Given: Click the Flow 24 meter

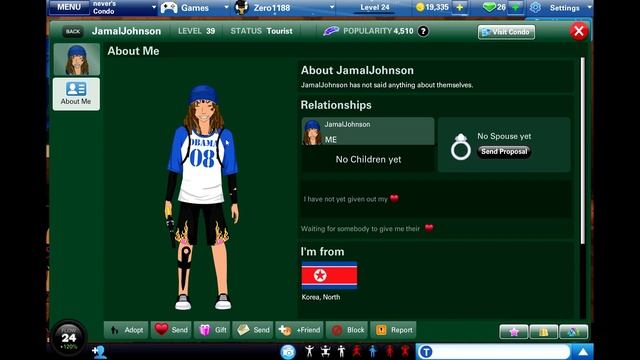Looking at the screenshot, I should click(69, 338).
